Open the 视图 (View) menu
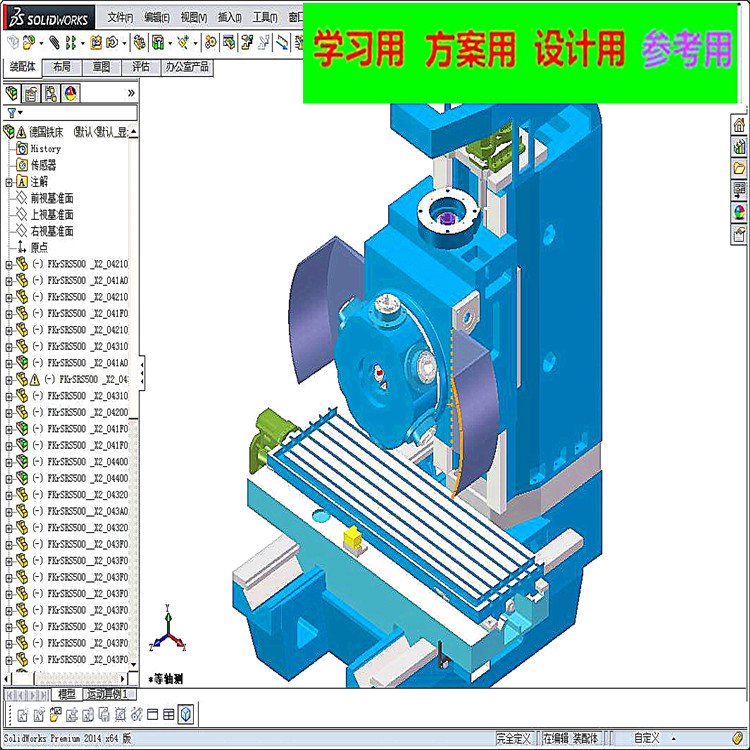 coord(194,18)
